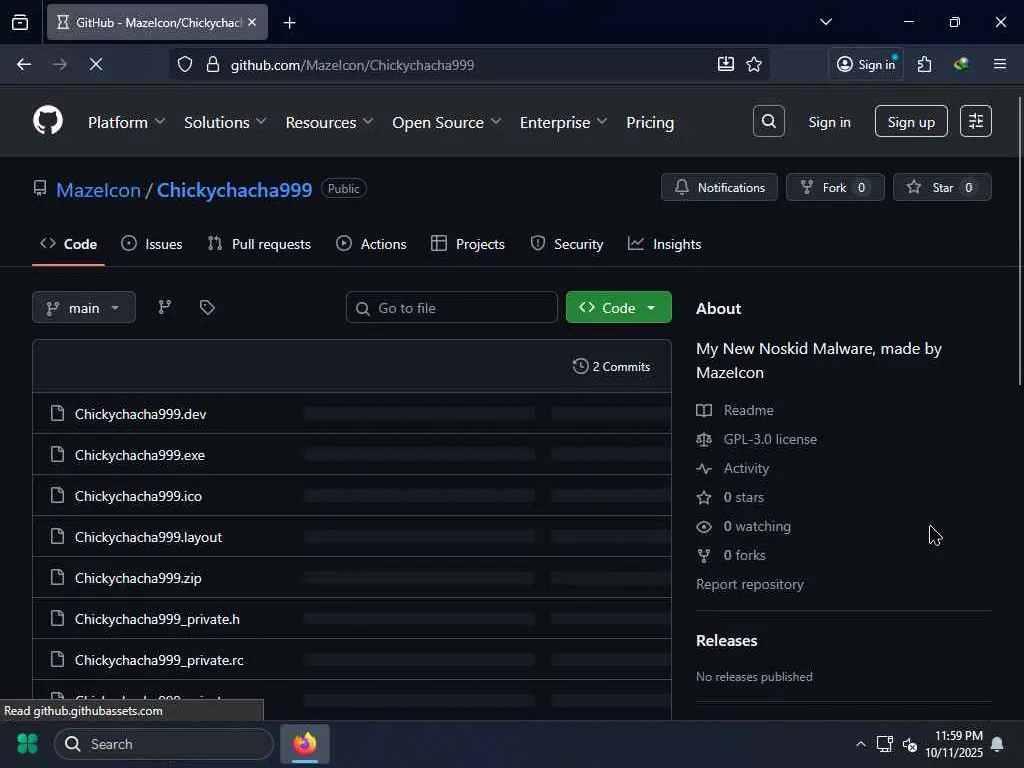This screenshot has width=1024, height=768.
Task: Expand the Enterprise menu
Action: click(563, 122)
